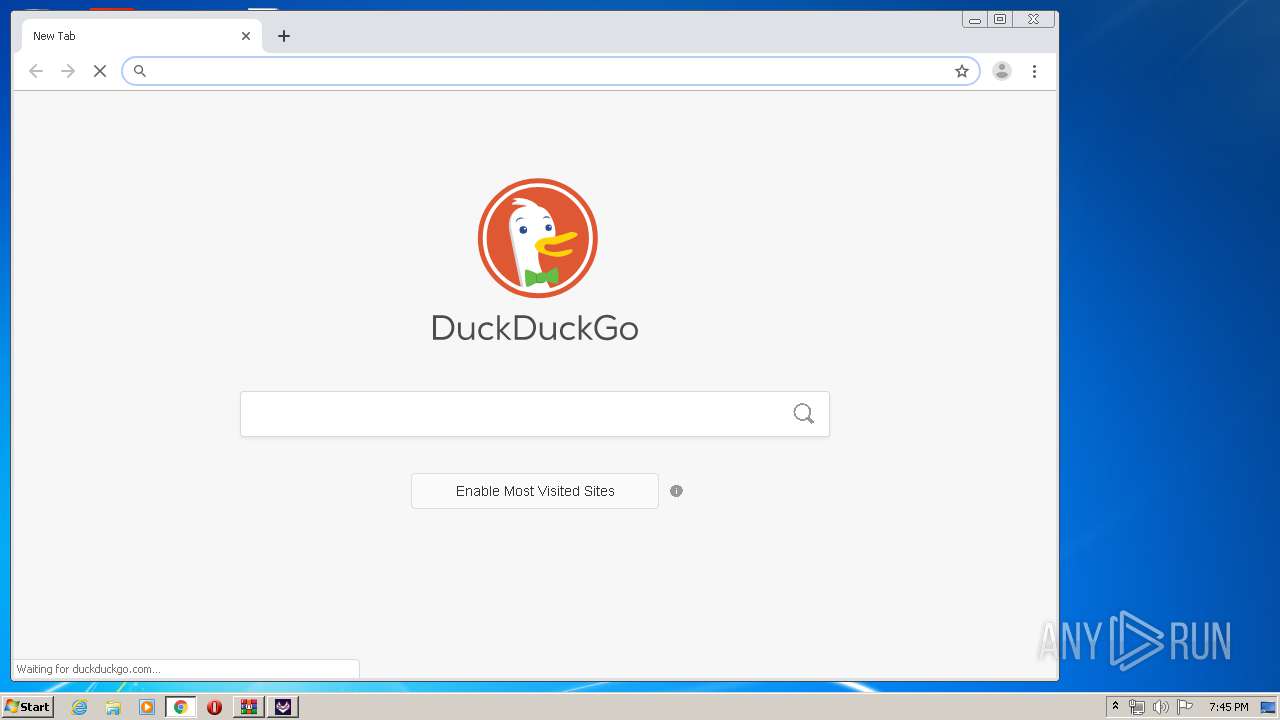Open the Chrome three-dot menu
Image resolution: width=1280 pixels, height=720 pixels.
click(x=1034, y=71)
